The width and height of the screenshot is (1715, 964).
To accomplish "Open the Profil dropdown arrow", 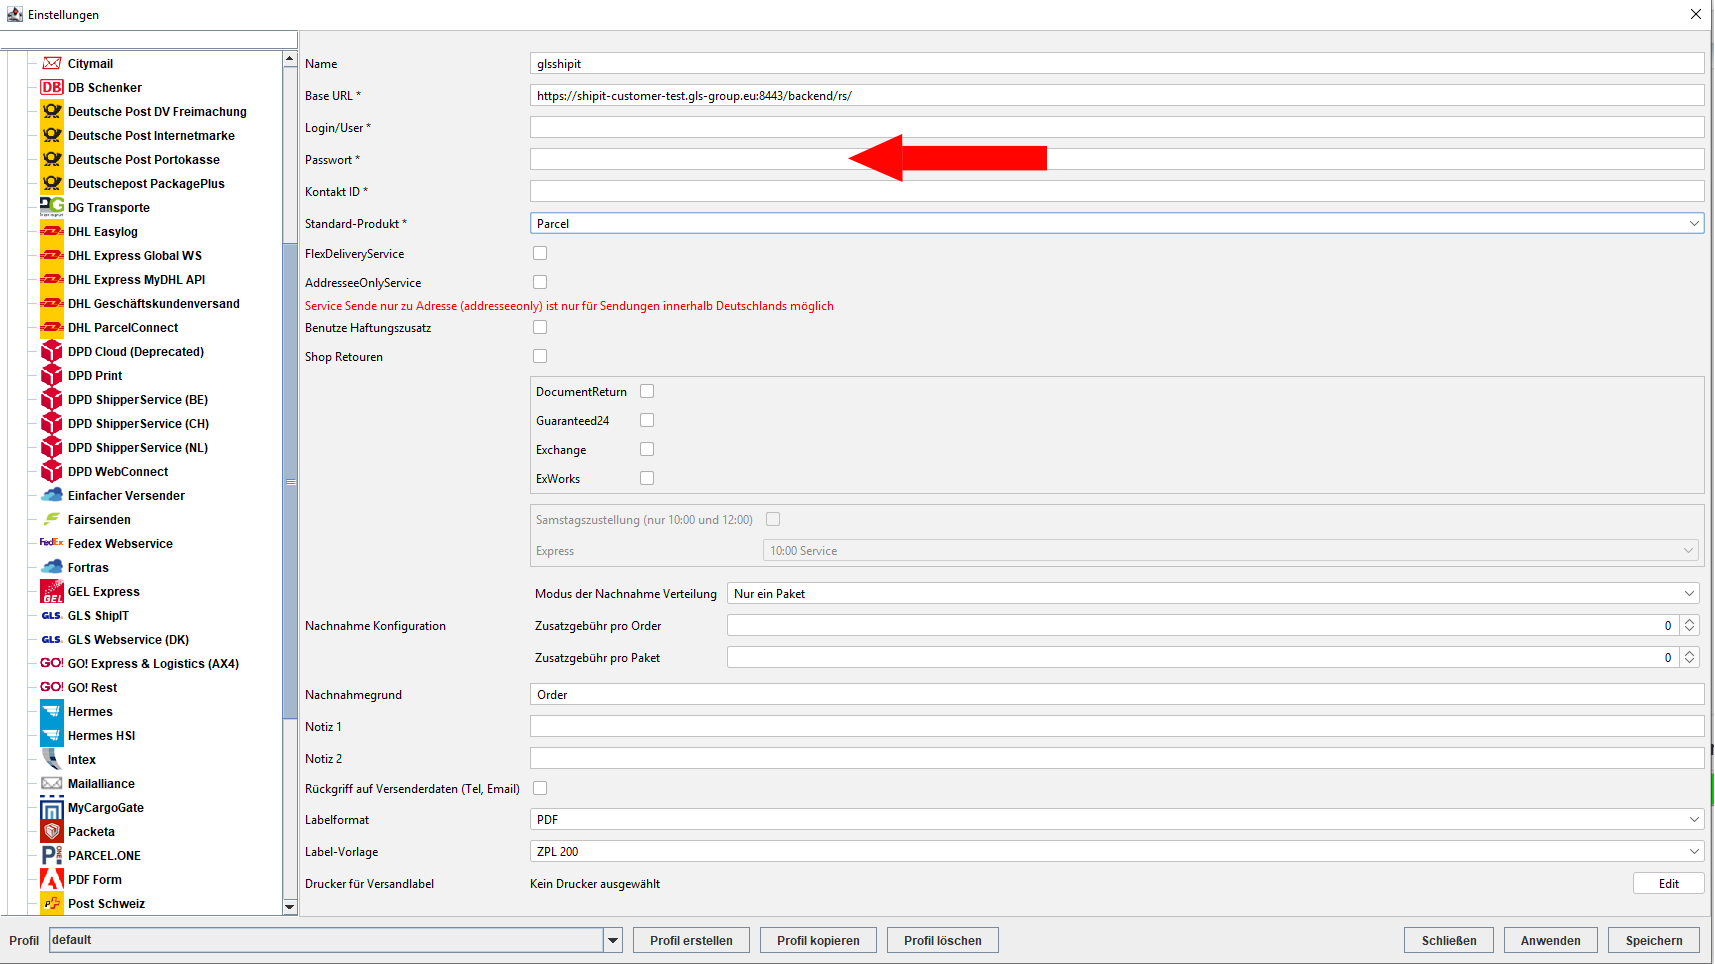I will [x=613, y=940].
